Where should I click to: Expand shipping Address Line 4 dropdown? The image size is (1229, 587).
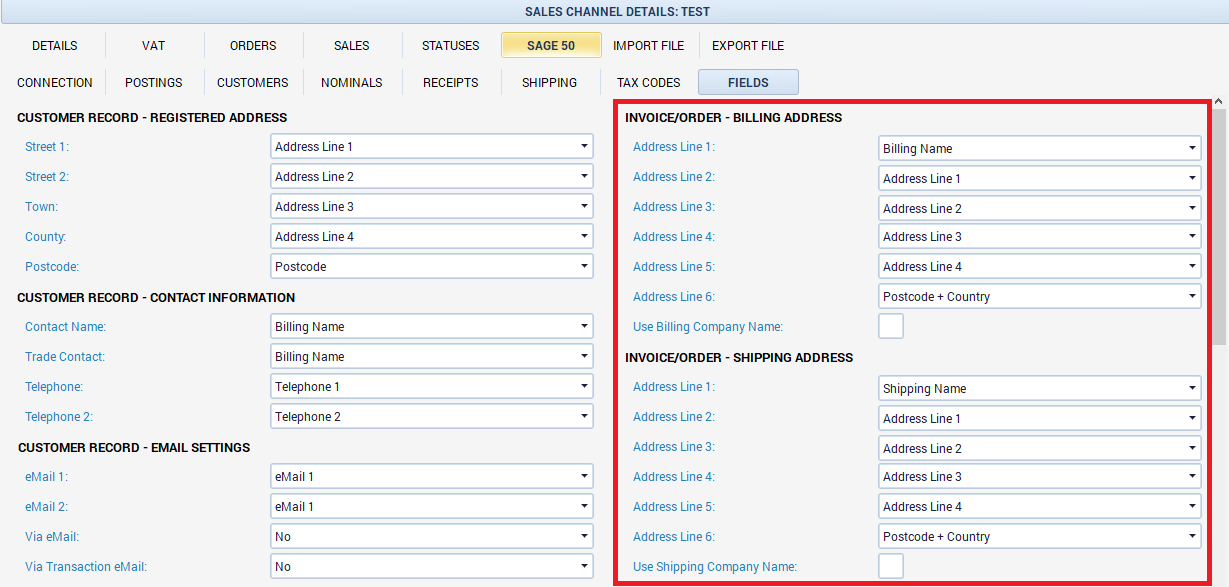(1040, 477)
